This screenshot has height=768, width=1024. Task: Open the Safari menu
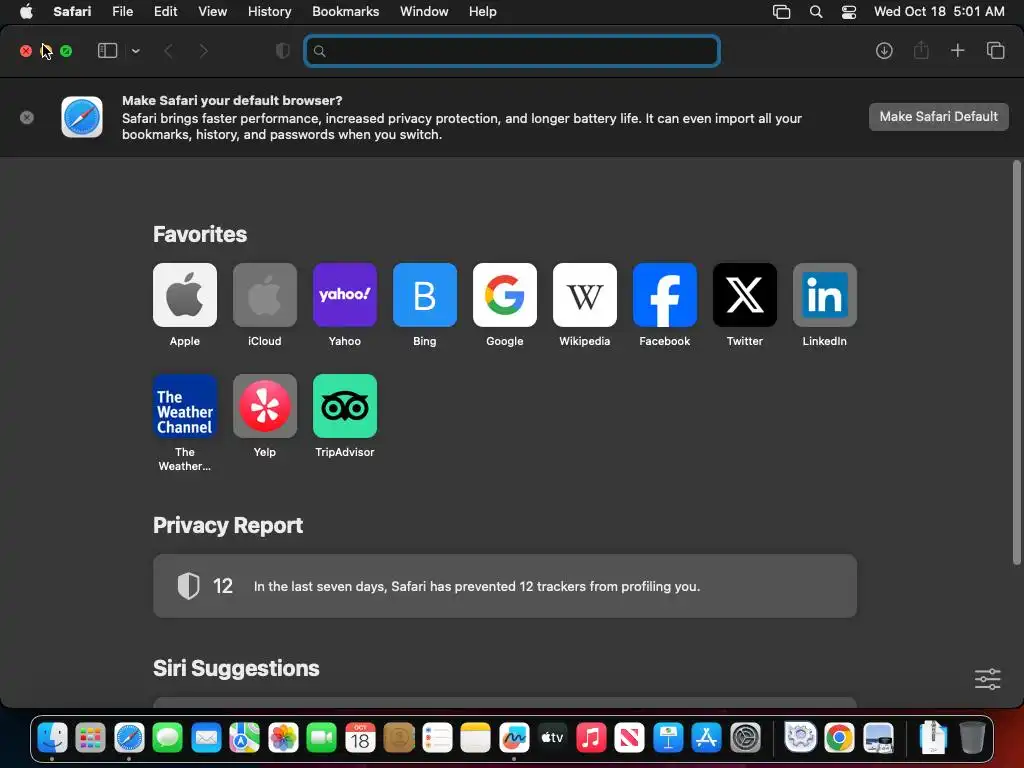72,12
